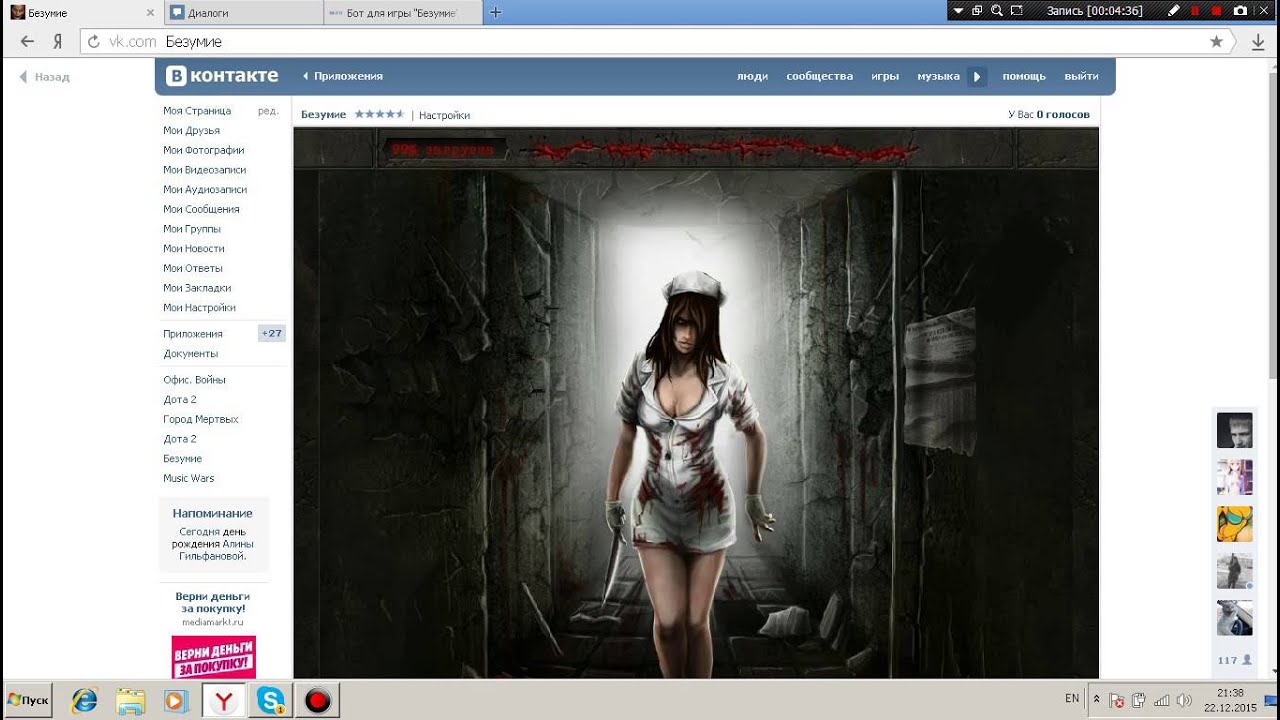Click the recorder window-select icon
The width and height of the screenshot is (1280, 720).
977,10
